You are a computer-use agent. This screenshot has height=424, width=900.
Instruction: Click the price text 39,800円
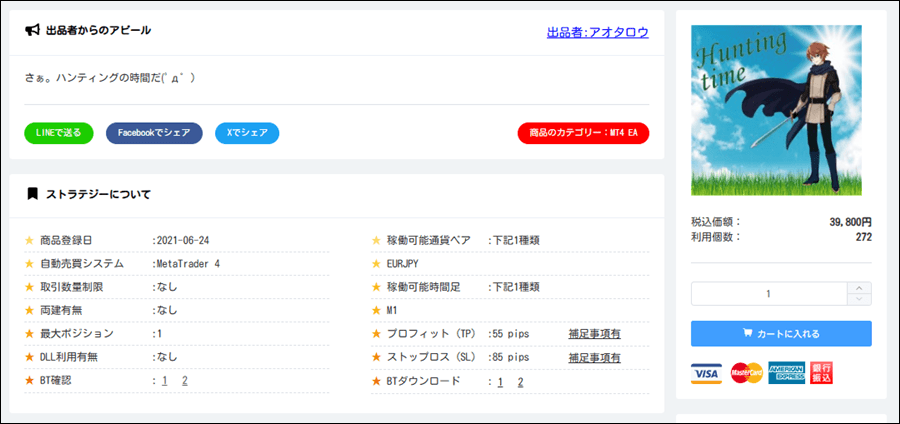click(x=850, y=222)
